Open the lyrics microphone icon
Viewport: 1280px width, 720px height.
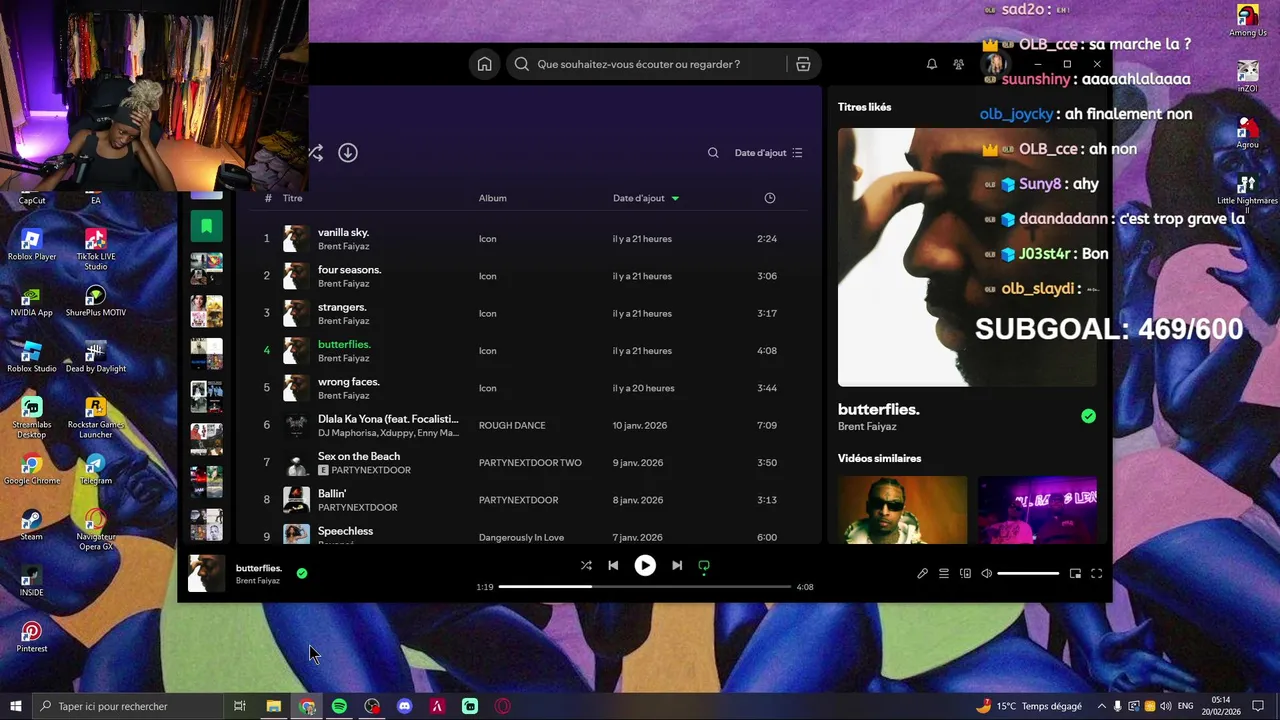922,573
